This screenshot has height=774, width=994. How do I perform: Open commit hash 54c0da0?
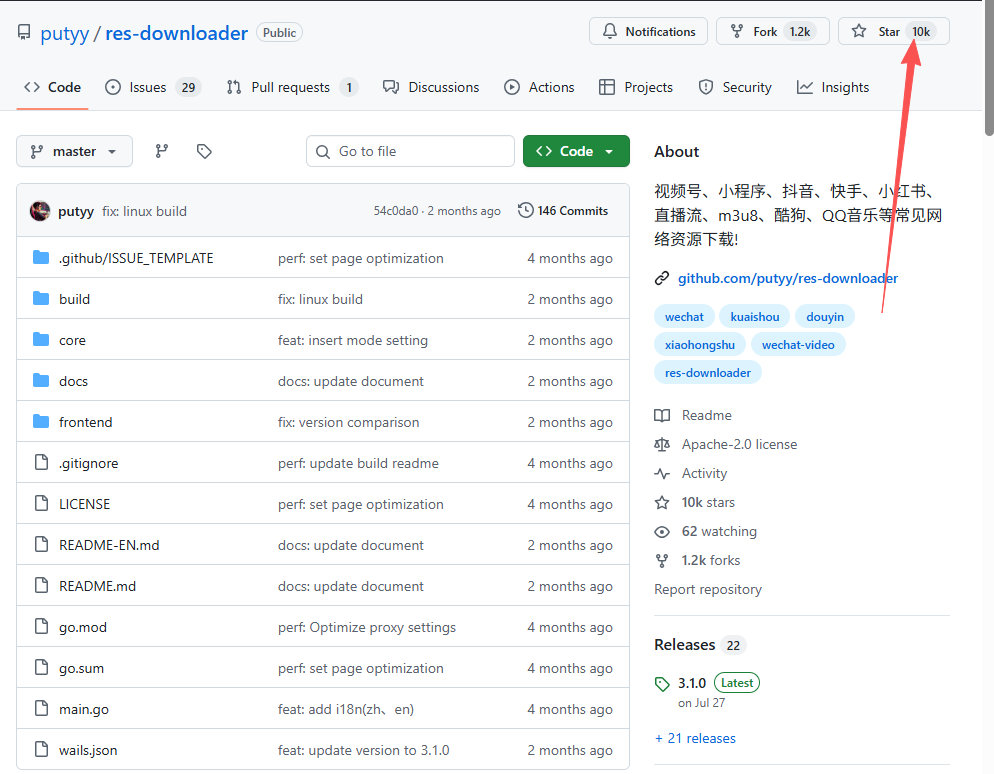396,211
